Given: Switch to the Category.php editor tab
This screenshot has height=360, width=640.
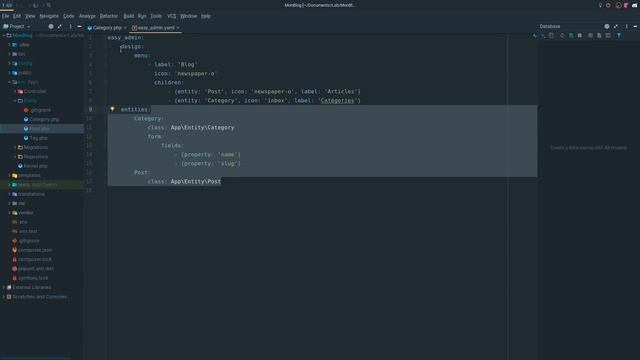Looking at the screenshot, I should 107,28.
